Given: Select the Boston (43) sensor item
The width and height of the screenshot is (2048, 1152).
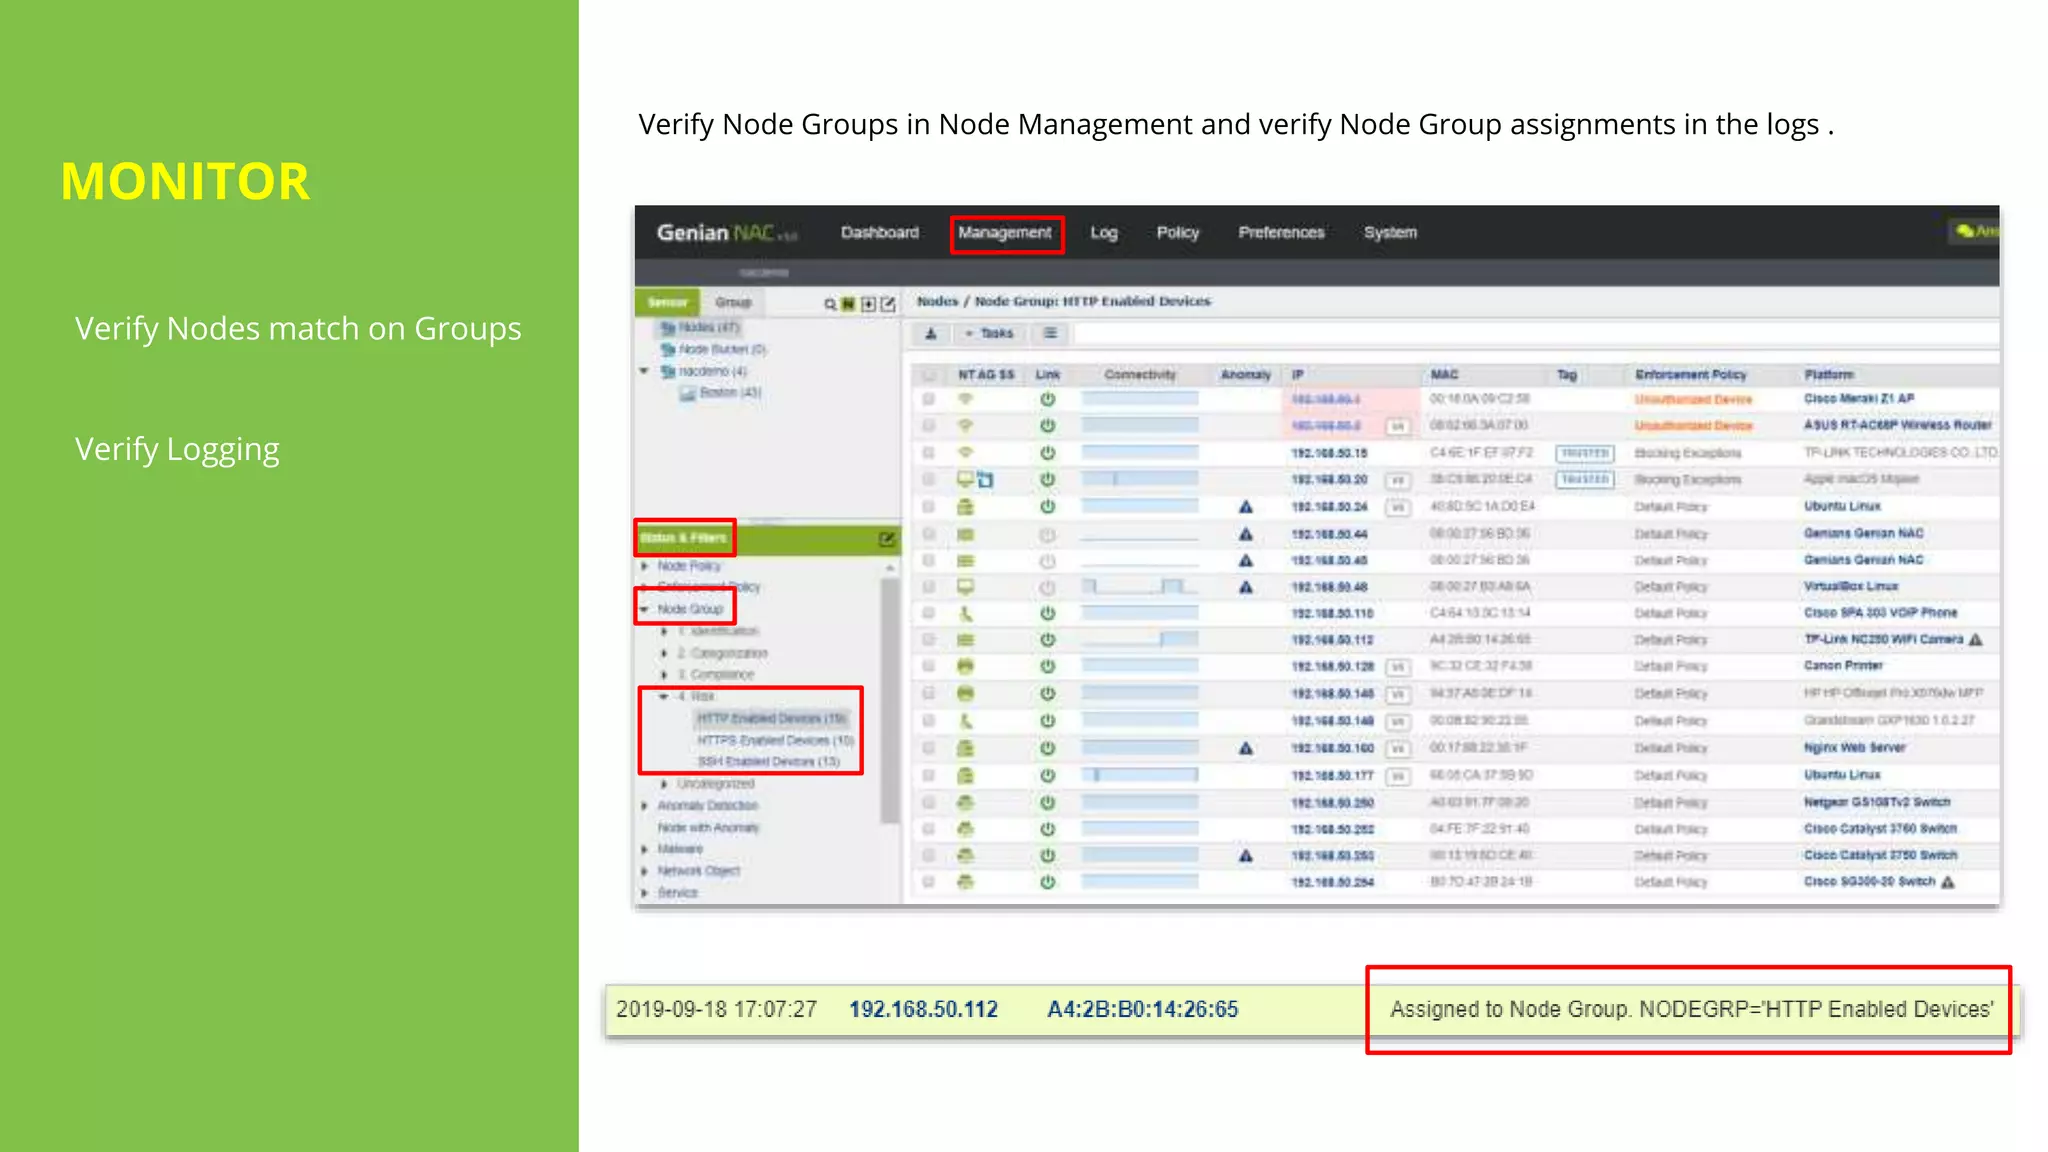Looking at the screenshot, I should (730, 393).
